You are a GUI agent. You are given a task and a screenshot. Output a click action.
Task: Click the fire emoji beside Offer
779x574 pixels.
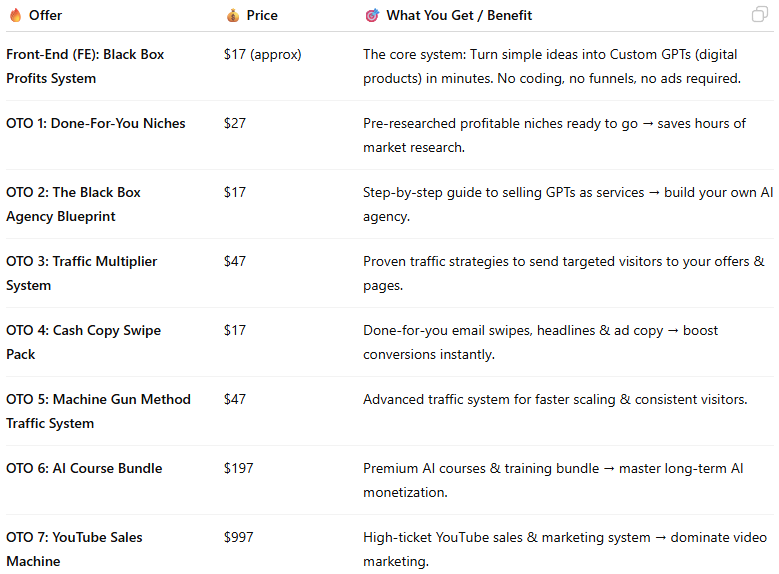coord(14,15)
